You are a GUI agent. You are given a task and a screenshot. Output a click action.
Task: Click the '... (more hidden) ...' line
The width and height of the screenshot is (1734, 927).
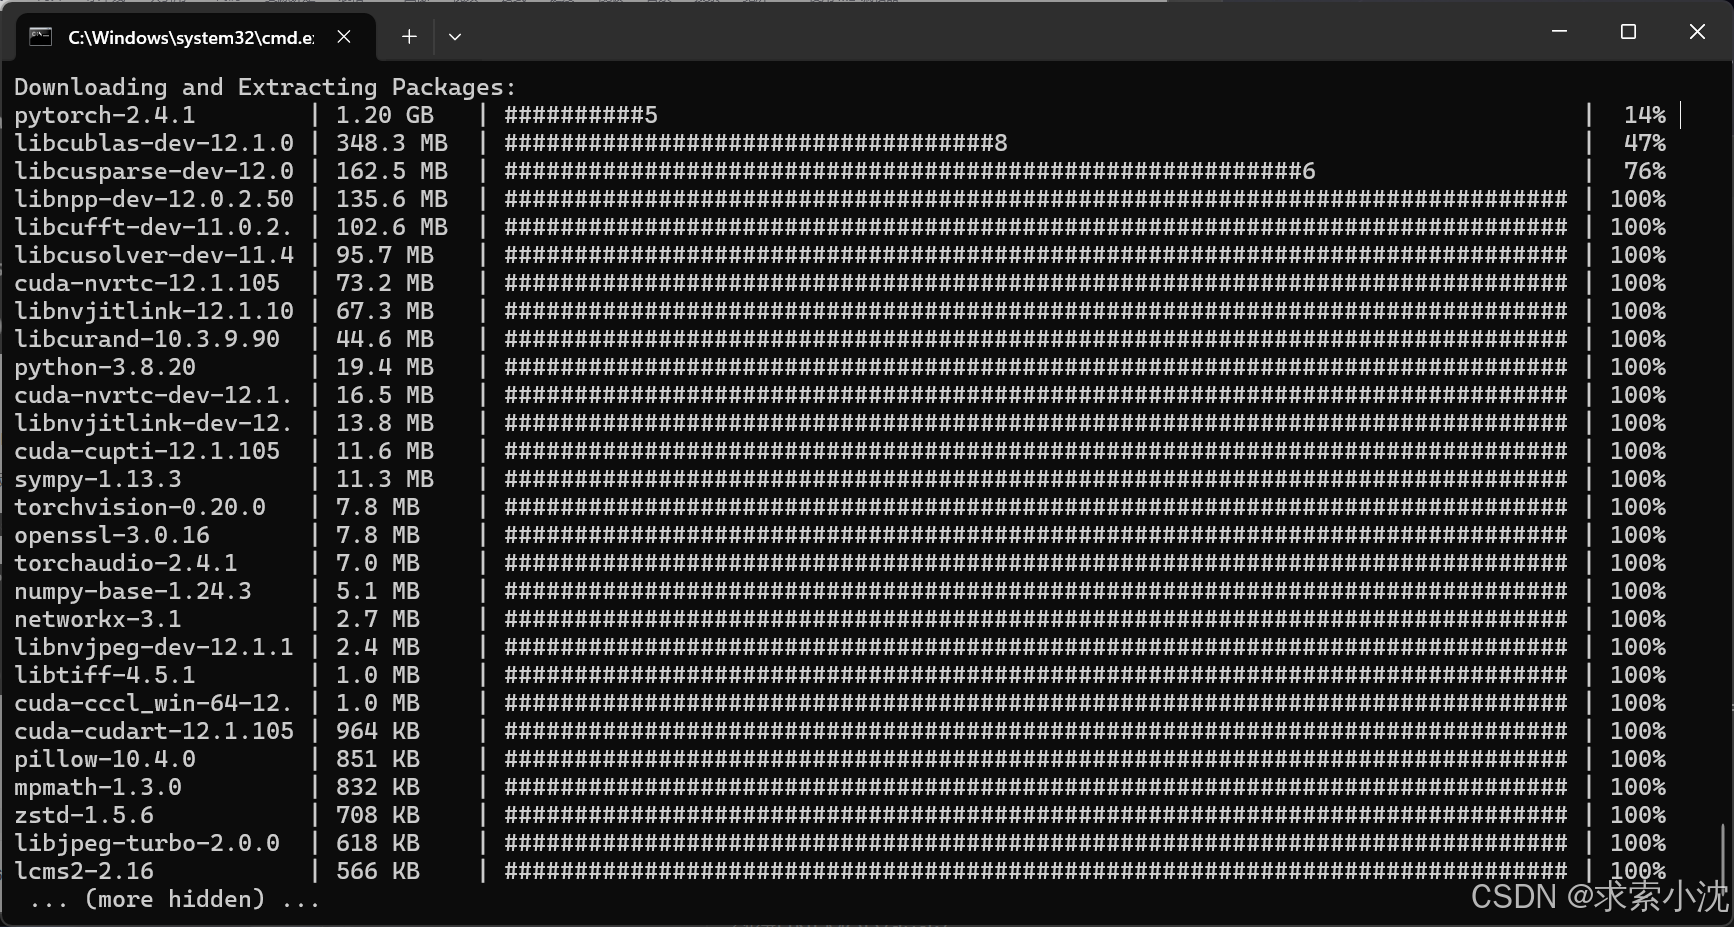[175, 899]
